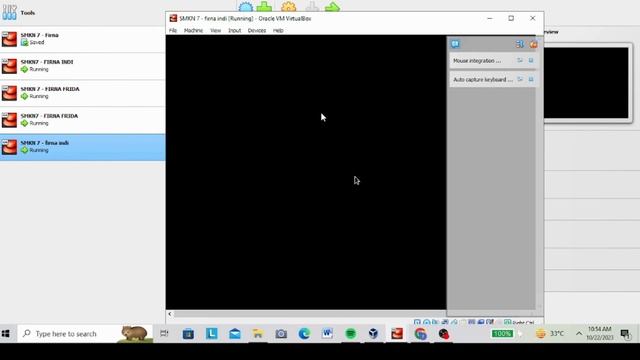Open Microsoft Edge from taskbar
This screenshot has width=640, height=360.
tap(304, 334)
